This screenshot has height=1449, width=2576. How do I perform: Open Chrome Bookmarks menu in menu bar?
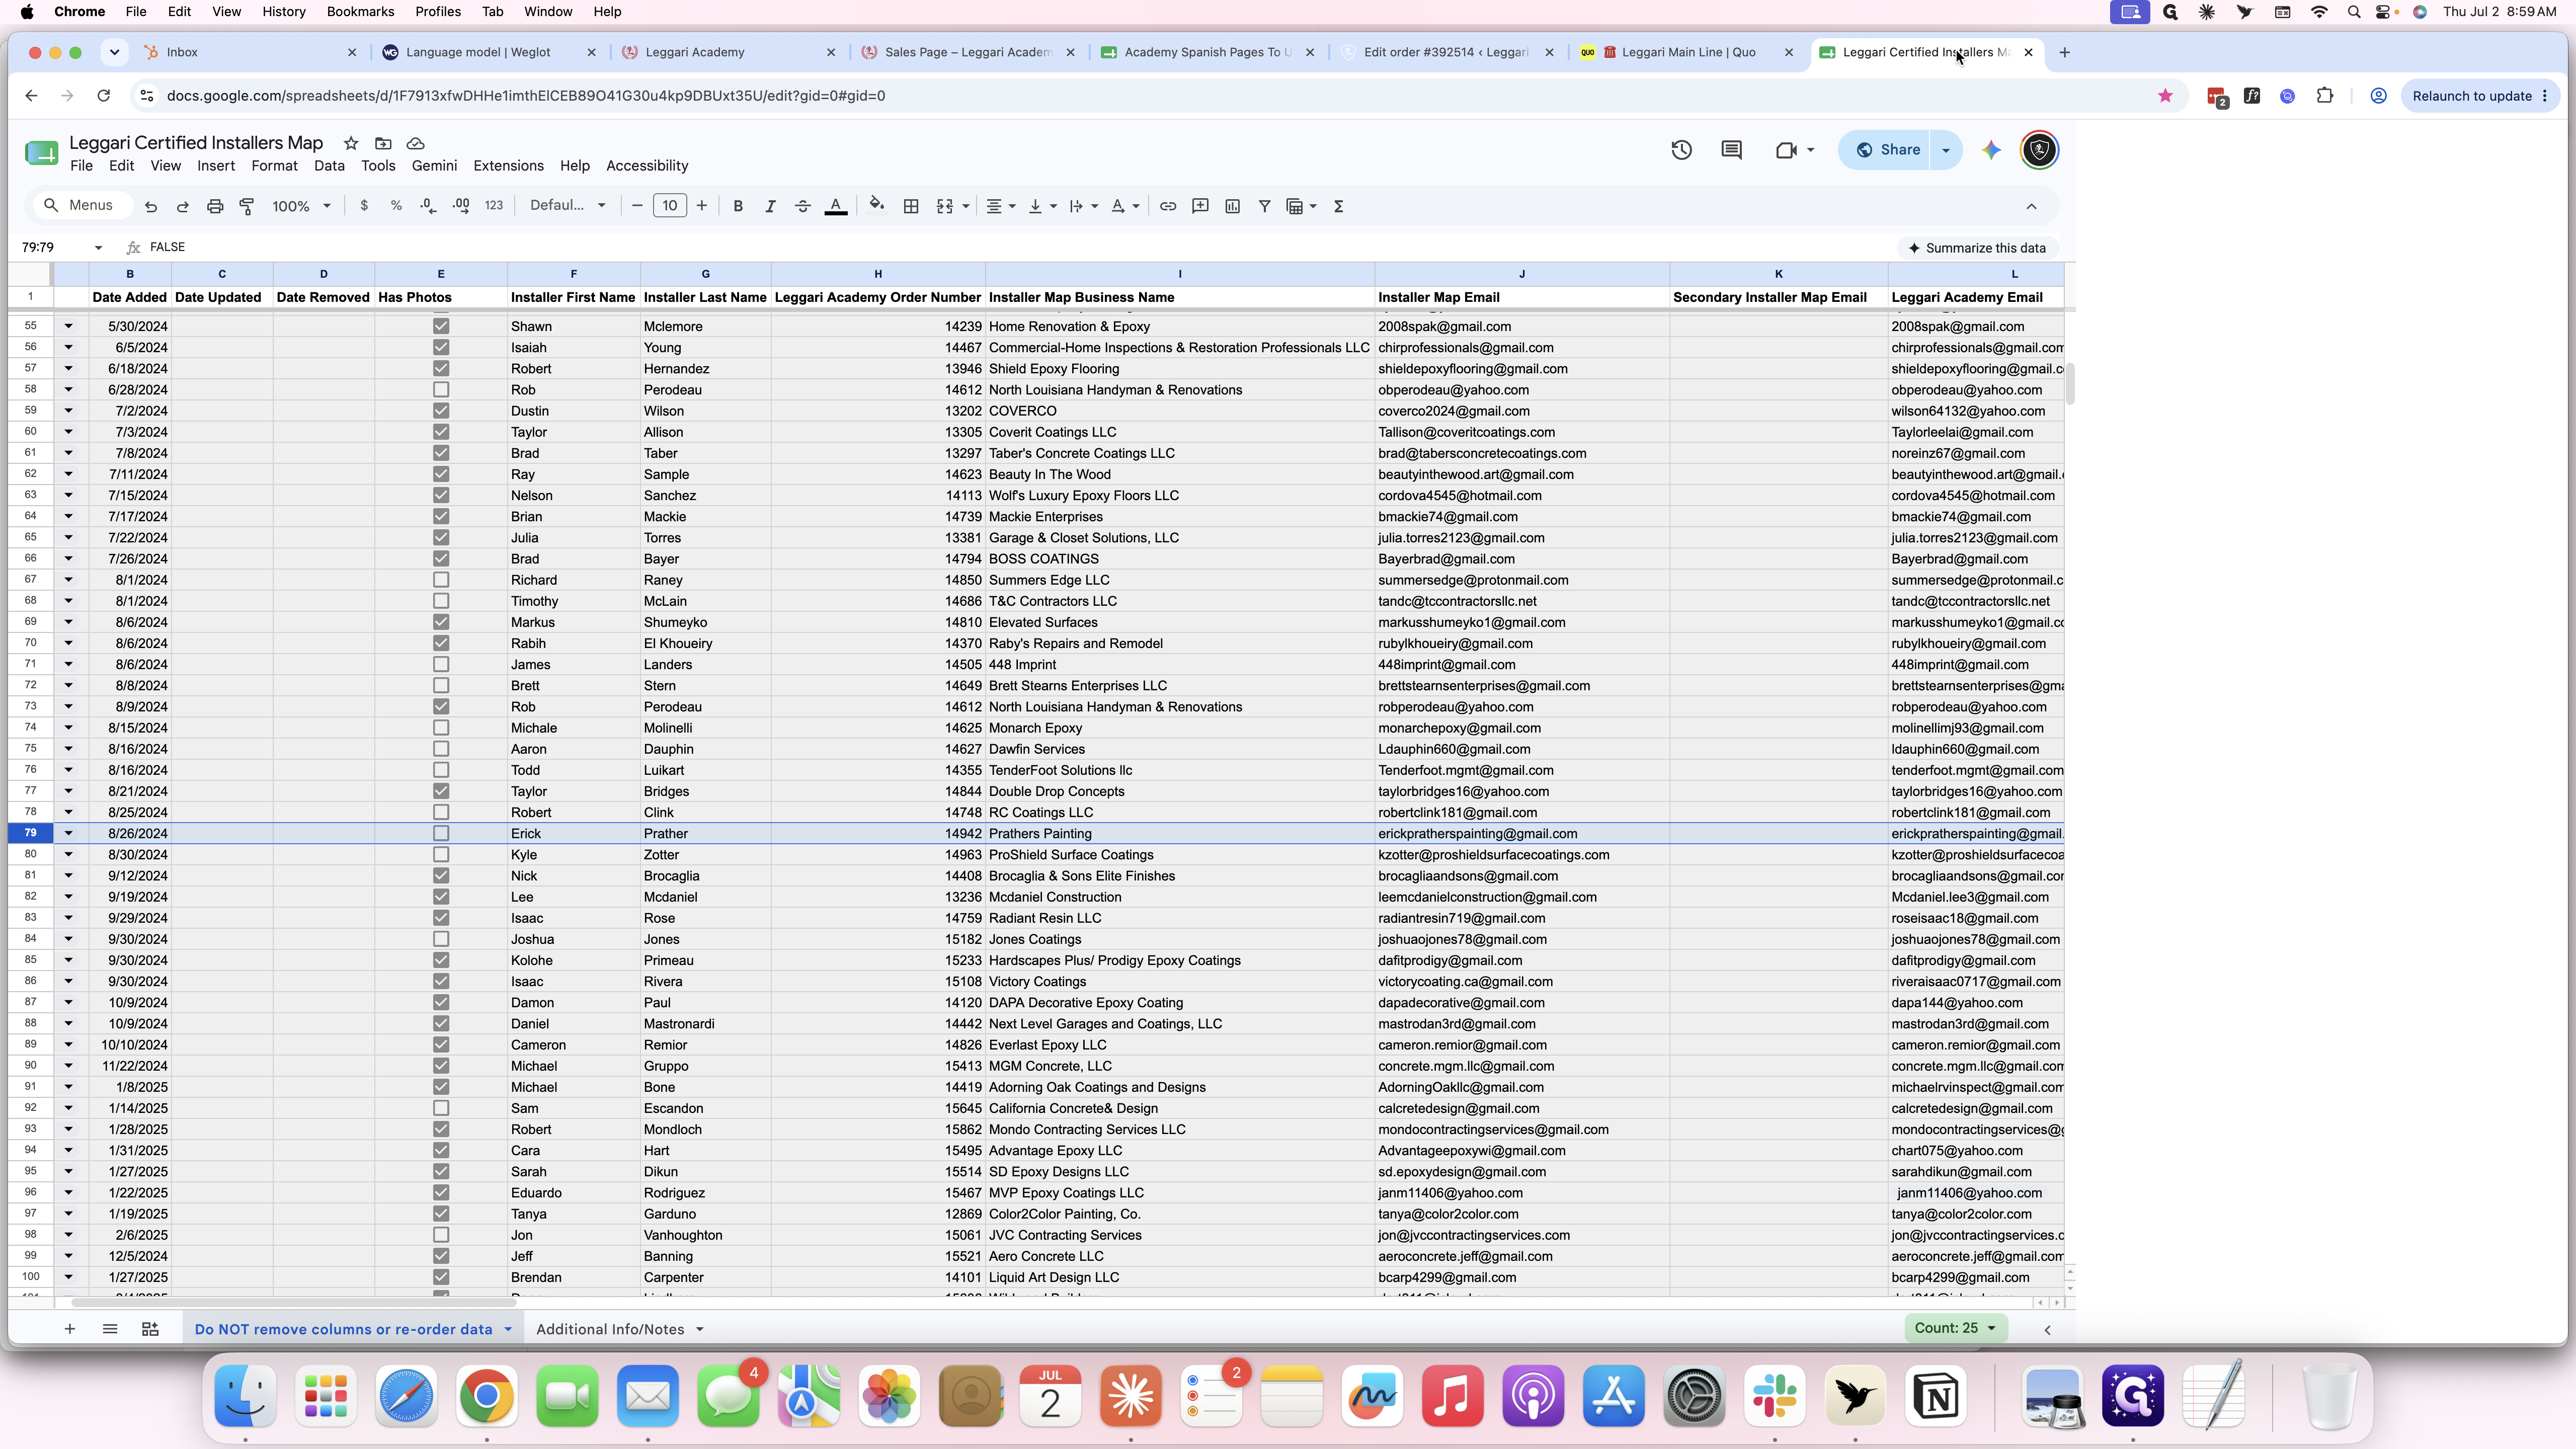tap(360, 12)
